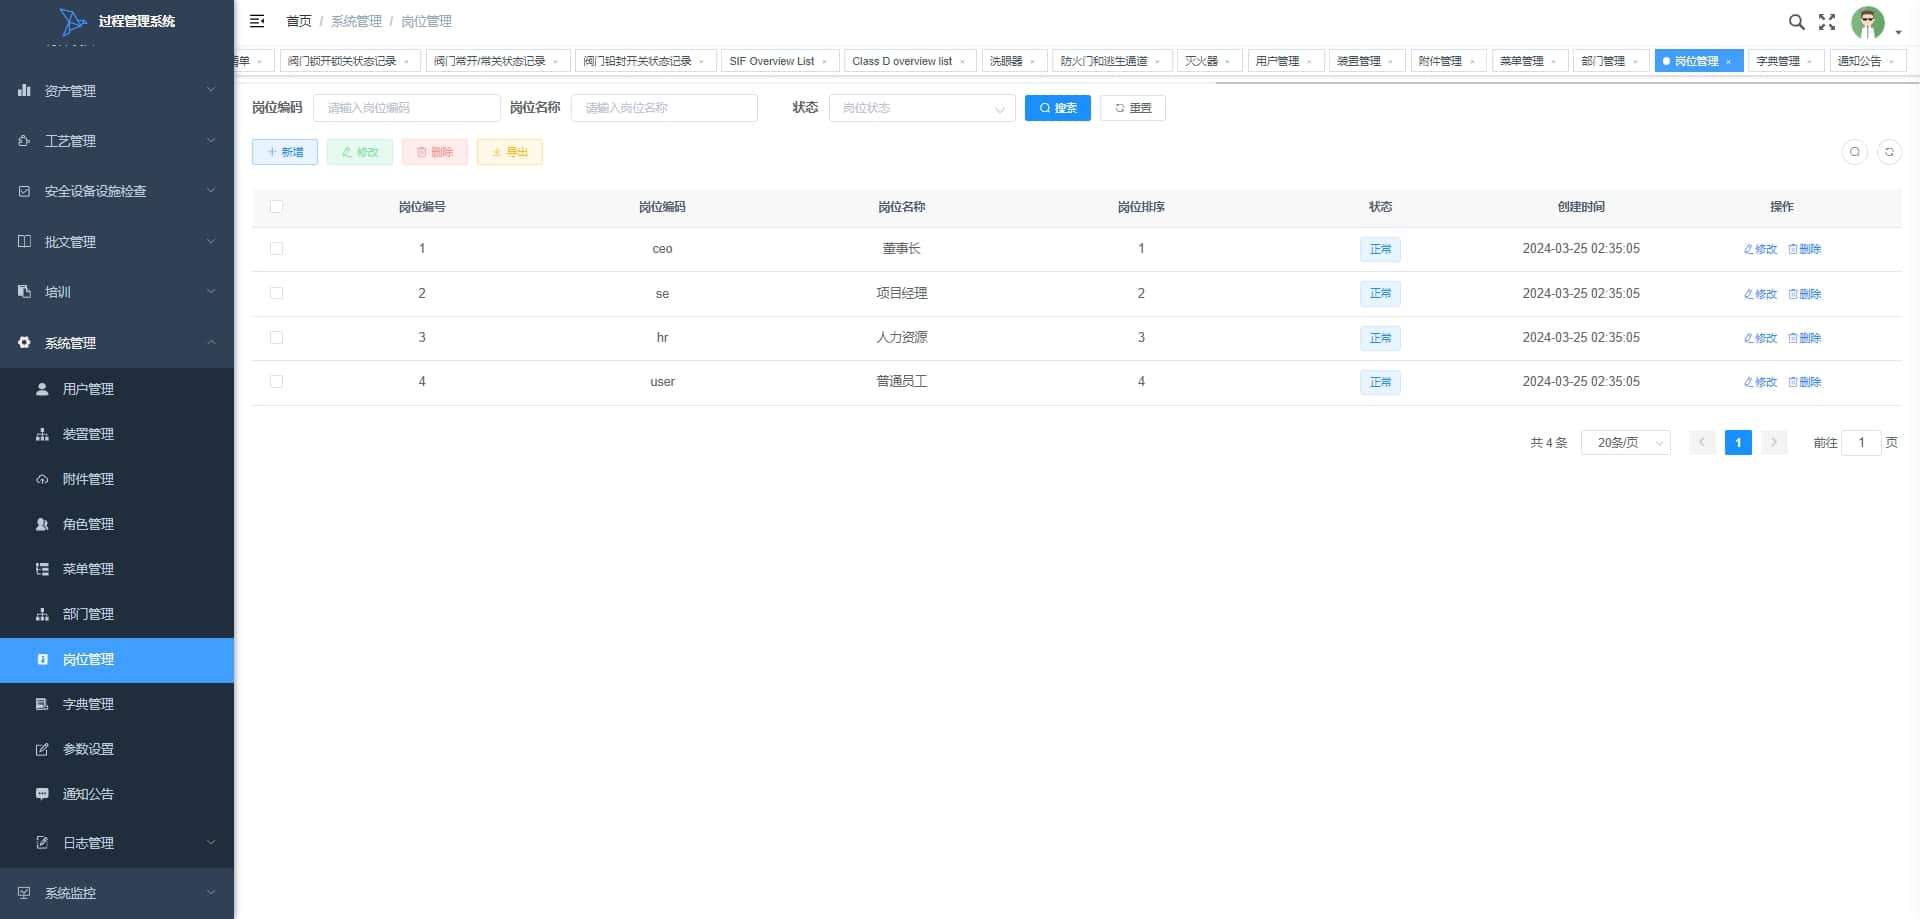Click the red 删除 toolbar button

[x=435, y=152]
